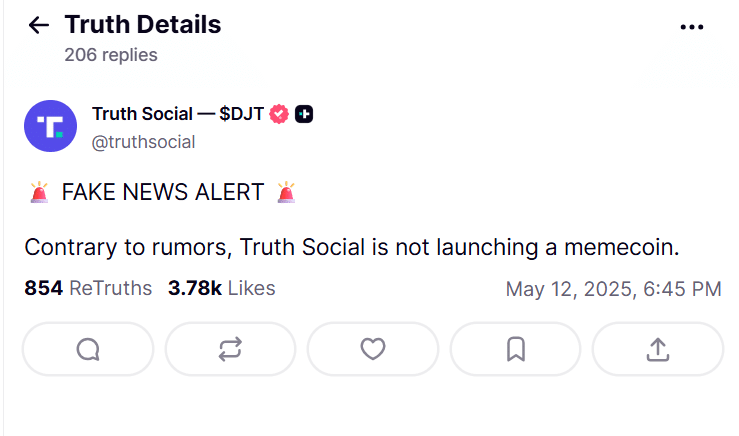Click the black plus badge icon
The height and width of the screenshot is (436, 739).
[305, 114]
